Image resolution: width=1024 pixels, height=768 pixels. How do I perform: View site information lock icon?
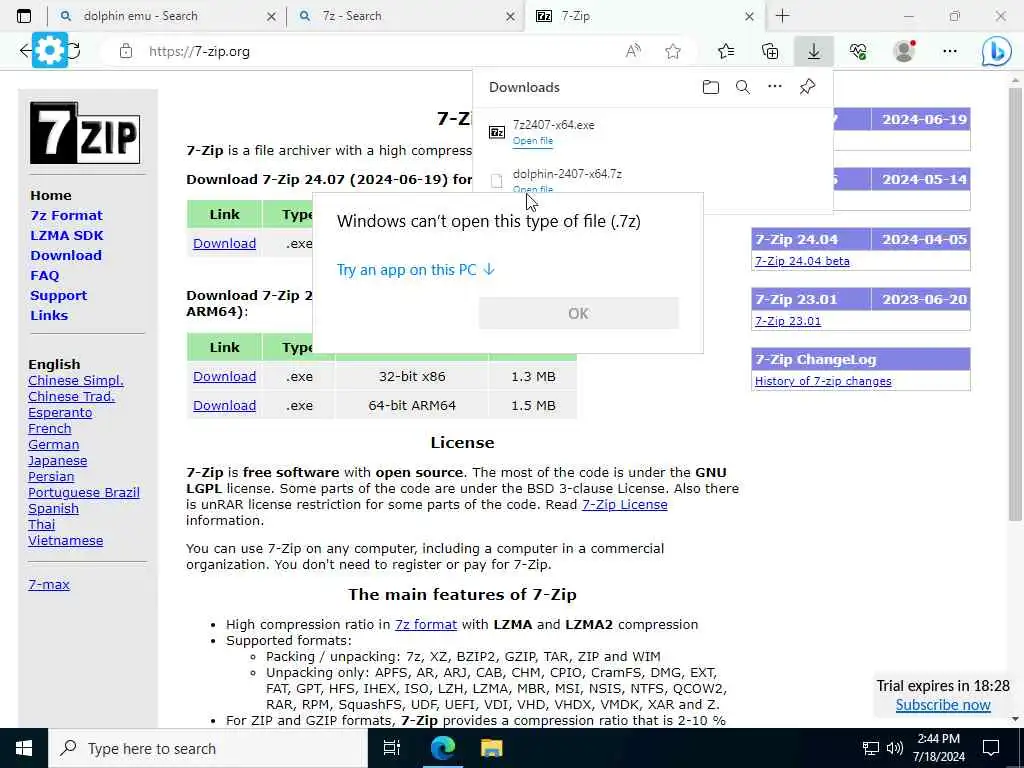126,51
